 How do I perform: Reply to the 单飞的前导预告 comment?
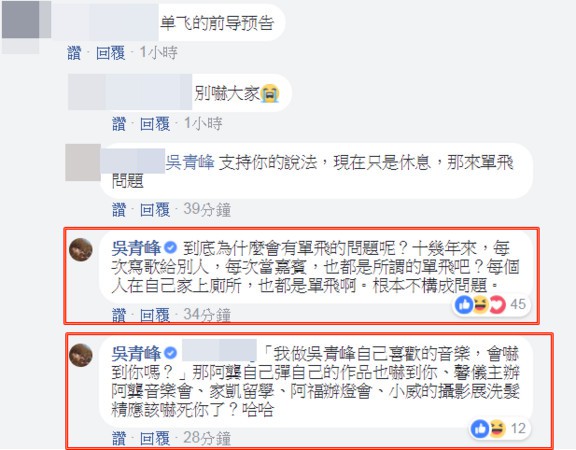pos(111,53)
